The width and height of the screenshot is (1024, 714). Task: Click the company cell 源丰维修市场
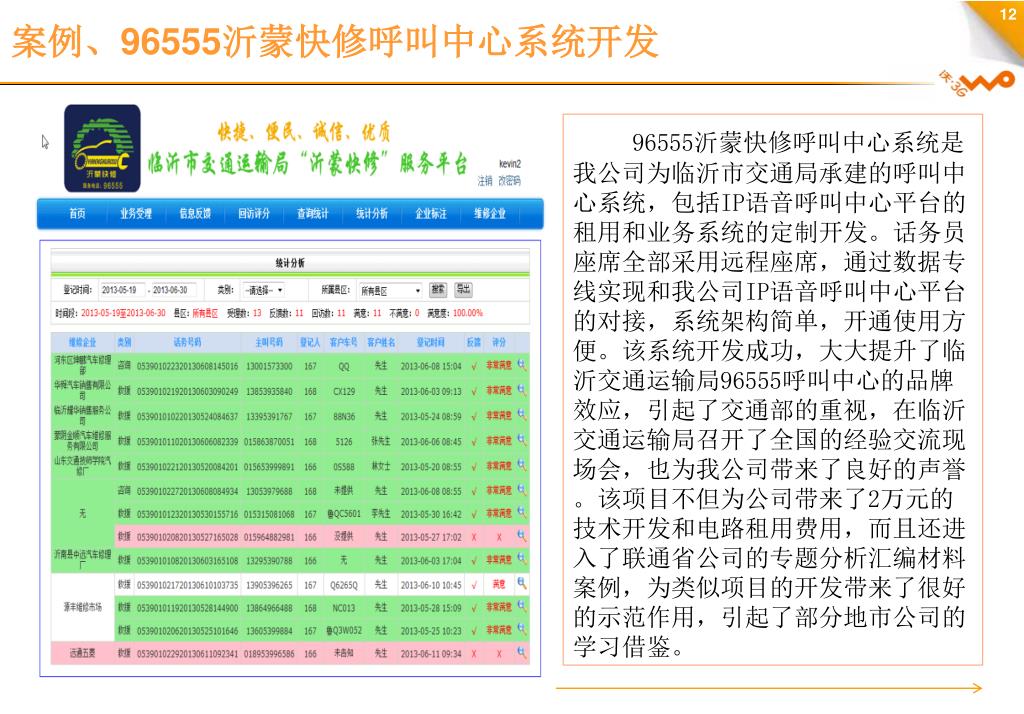82,607
